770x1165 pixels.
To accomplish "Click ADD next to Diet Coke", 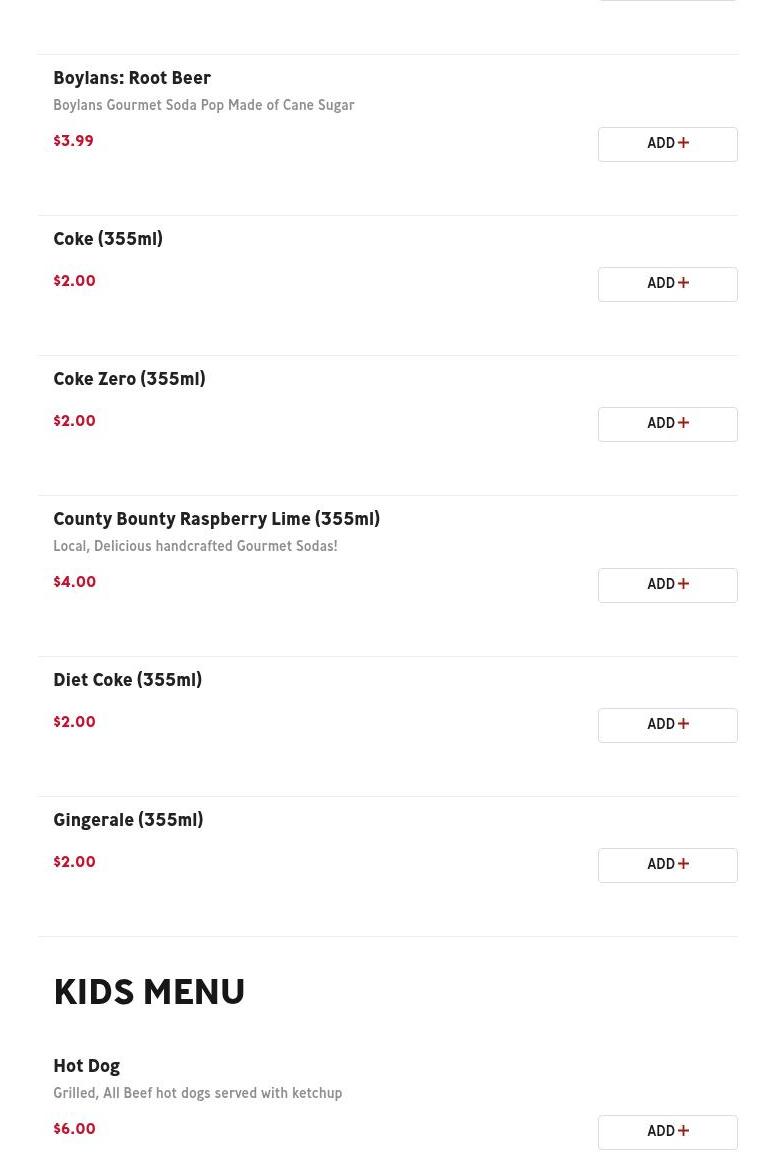I will 667,725.
